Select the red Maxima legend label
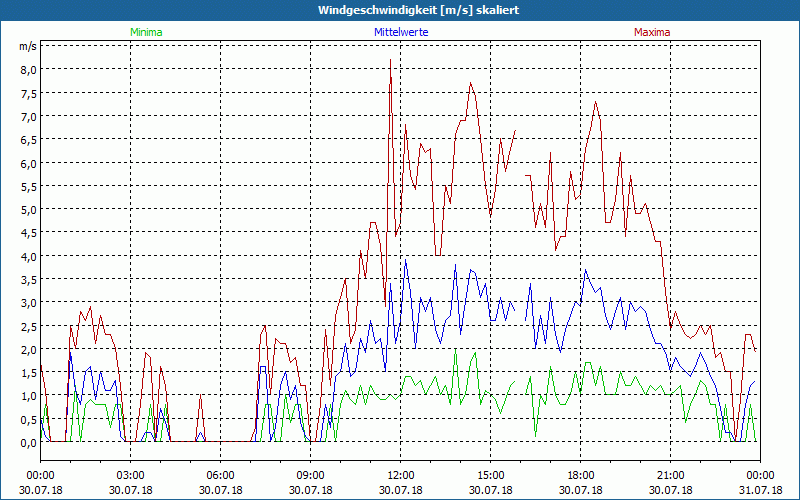This screenshot has height=500, width=800. coord(652,32)
